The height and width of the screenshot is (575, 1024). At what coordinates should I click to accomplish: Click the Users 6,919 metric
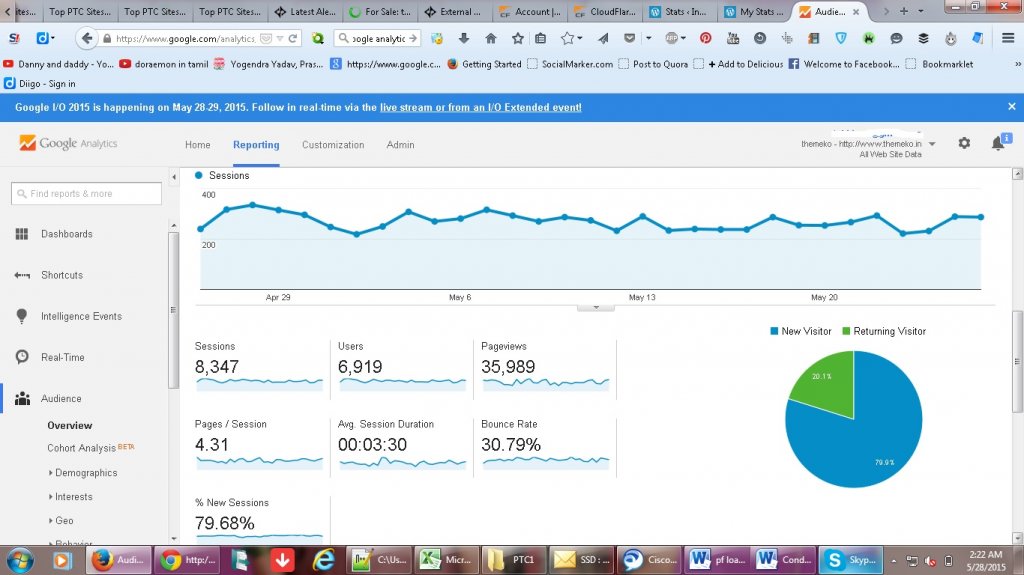tap(360, 367)
